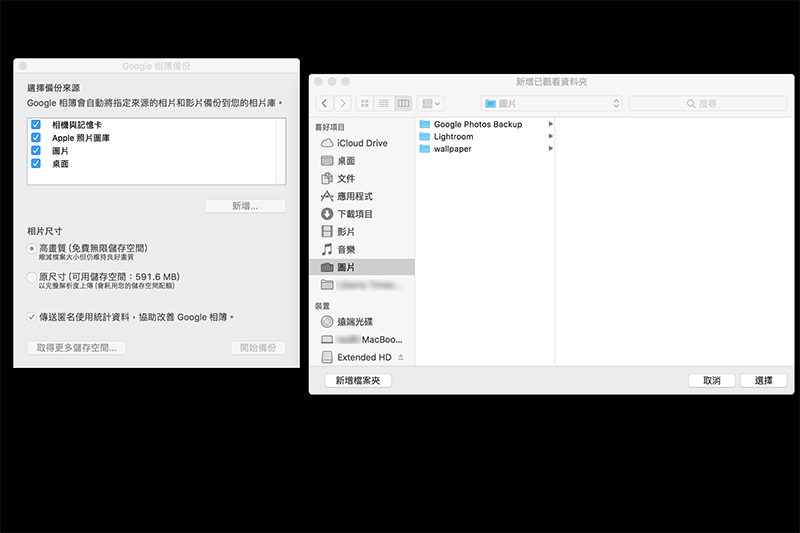The width and height of the screenshot is (800, 533).
Task: Go forward with the right arrow button
Action: coord(343,104)
